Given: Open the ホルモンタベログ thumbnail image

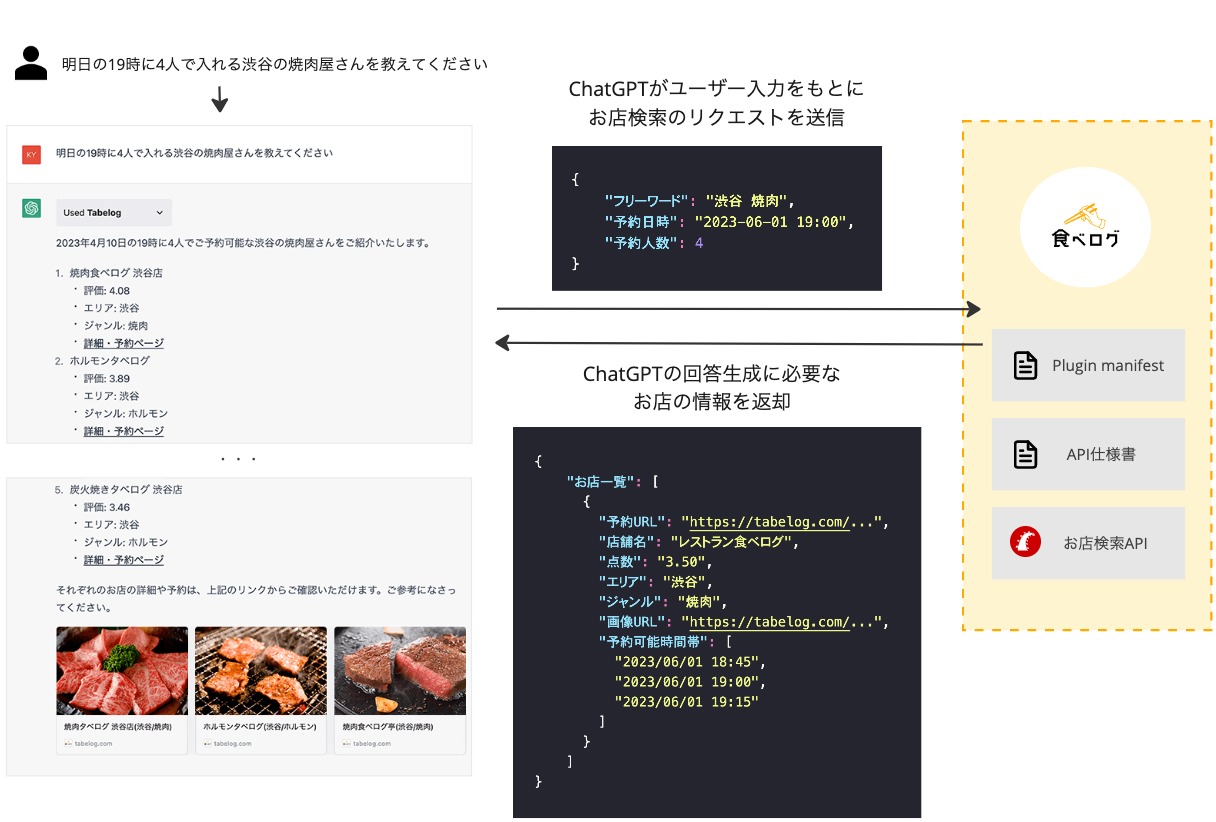Looking at the screenshot, I should click(260, 670).
